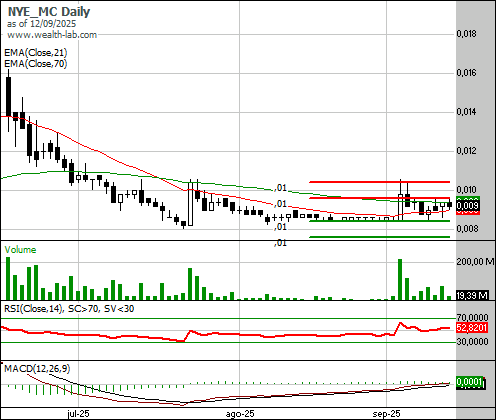Click the jul-25 date axis label
Viewport: 496px width, 420px height.
(x=78, y=414)
